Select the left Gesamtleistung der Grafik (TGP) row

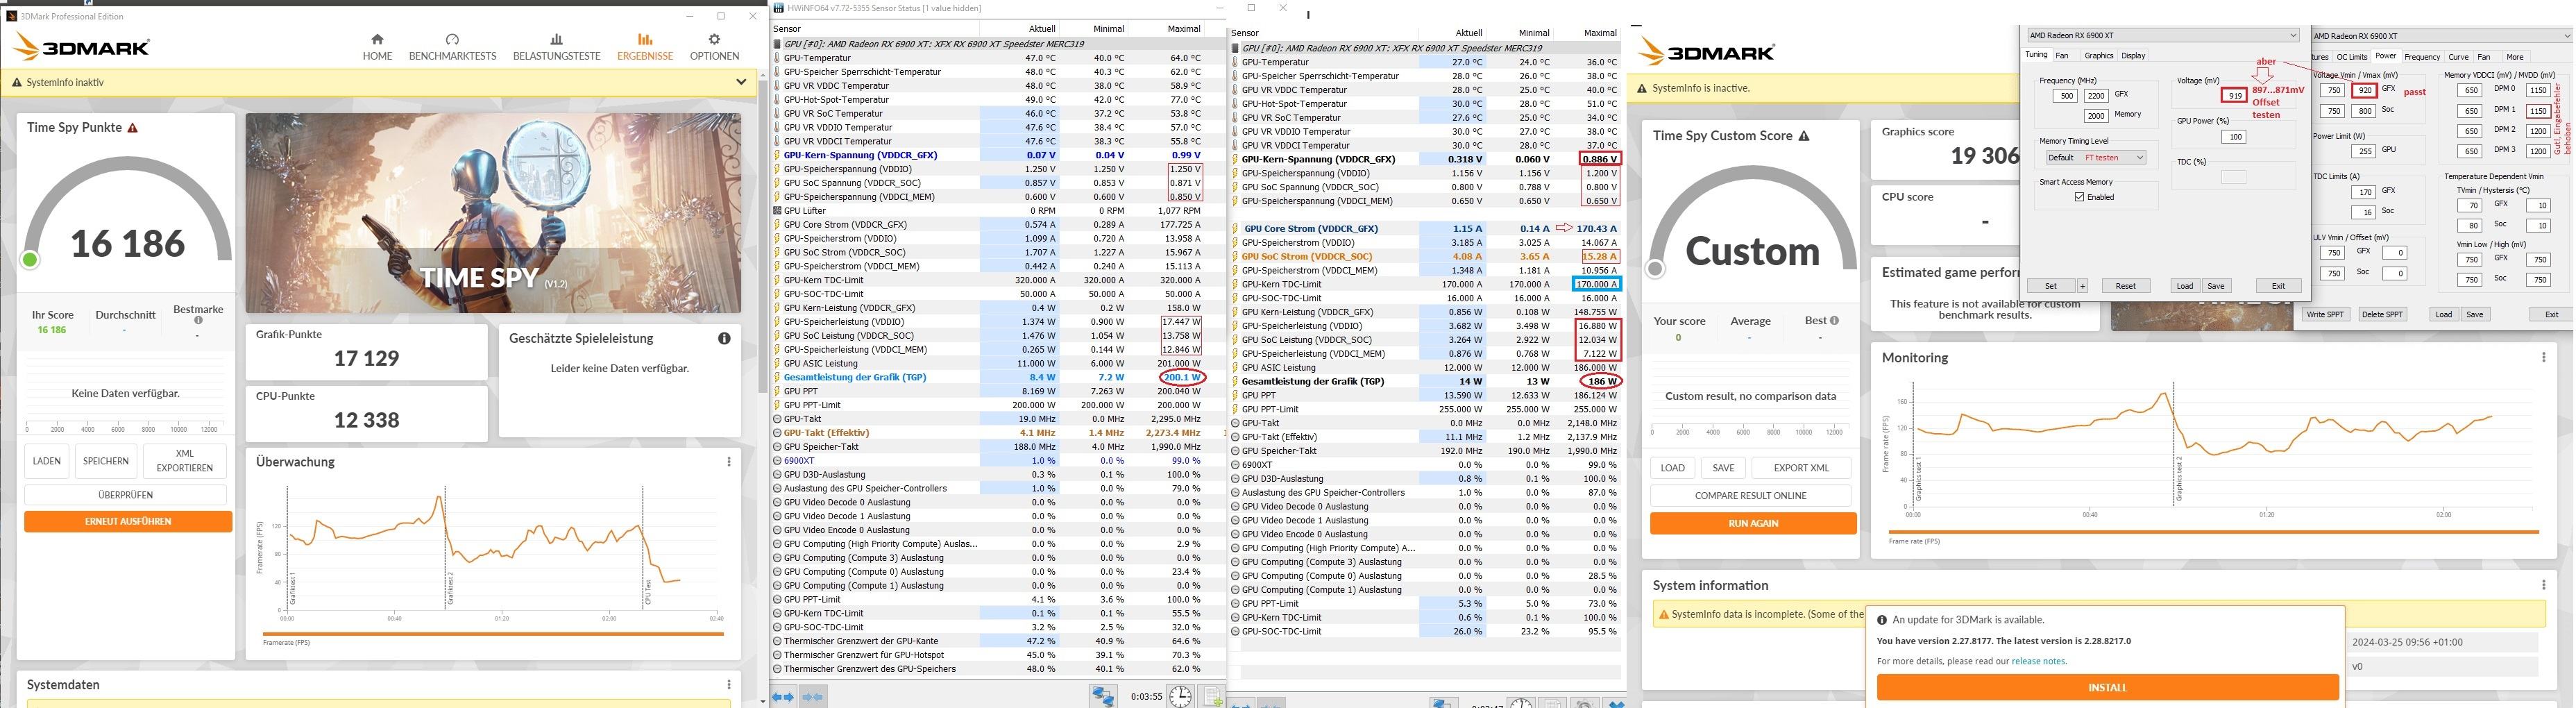pos(997,378)
